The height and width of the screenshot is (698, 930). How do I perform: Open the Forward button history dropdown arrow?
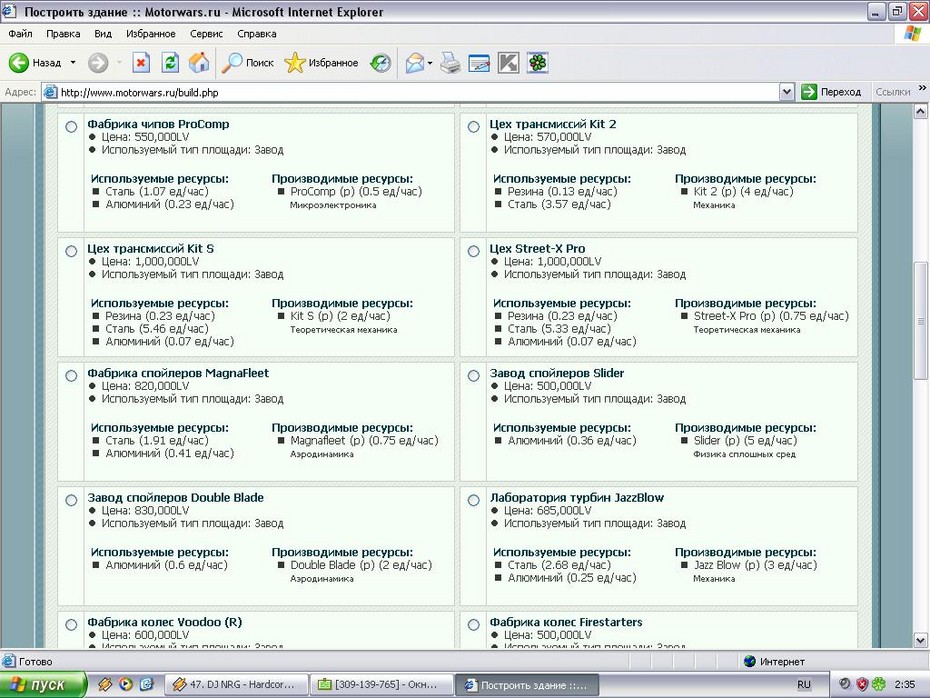pos(119,62)
